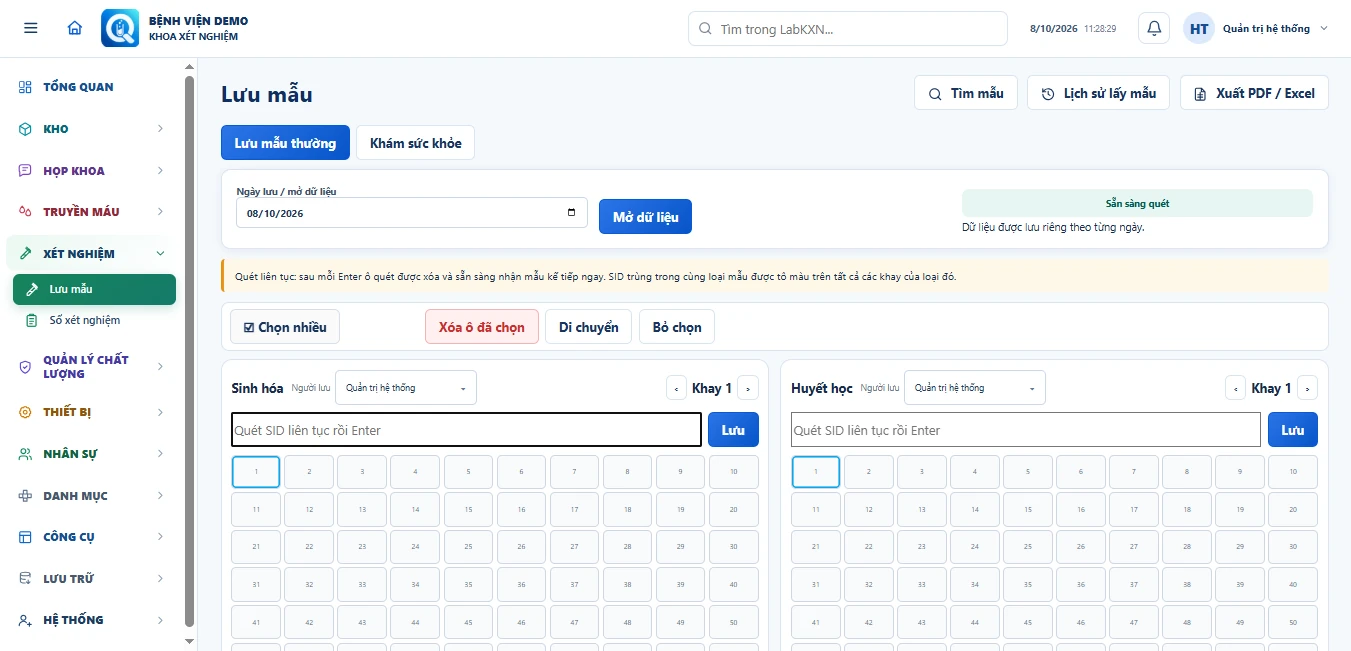Open the calendar picker in date field
Image resolution: width=1351 pixels, height=651 pixels.
[x=571, y=213]
